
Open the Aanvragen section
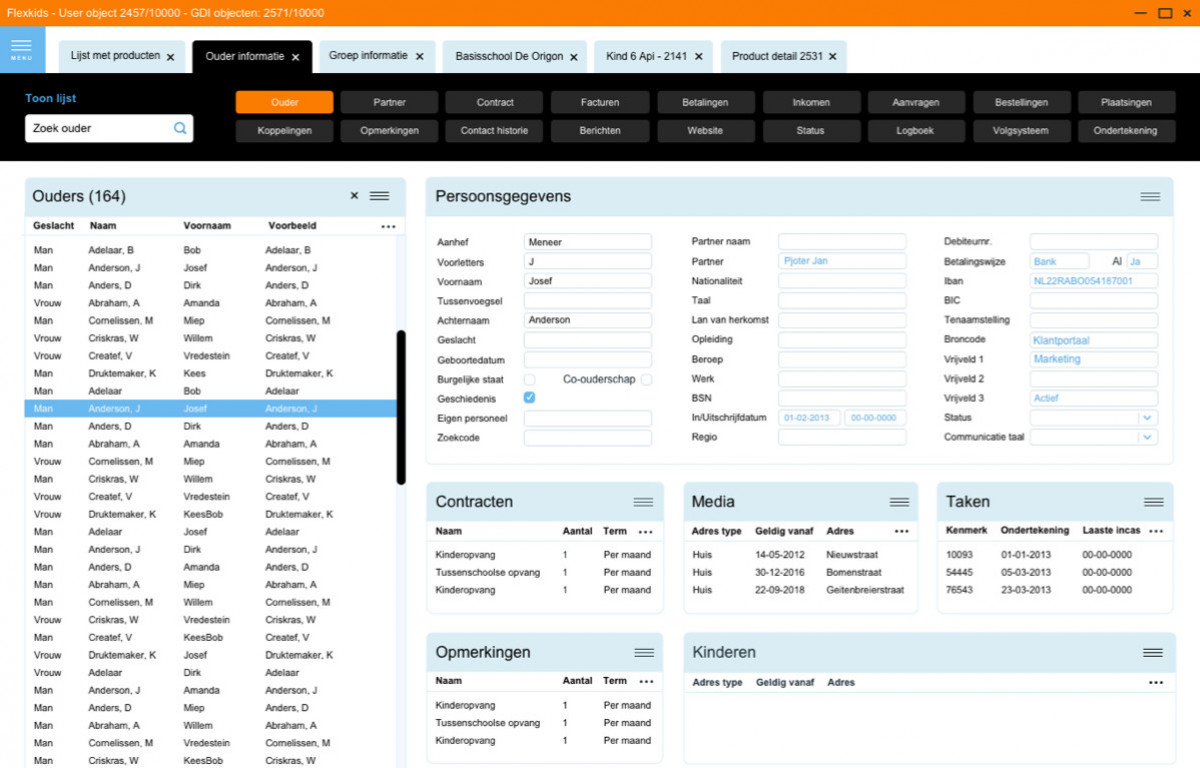[x=917, y=102]
